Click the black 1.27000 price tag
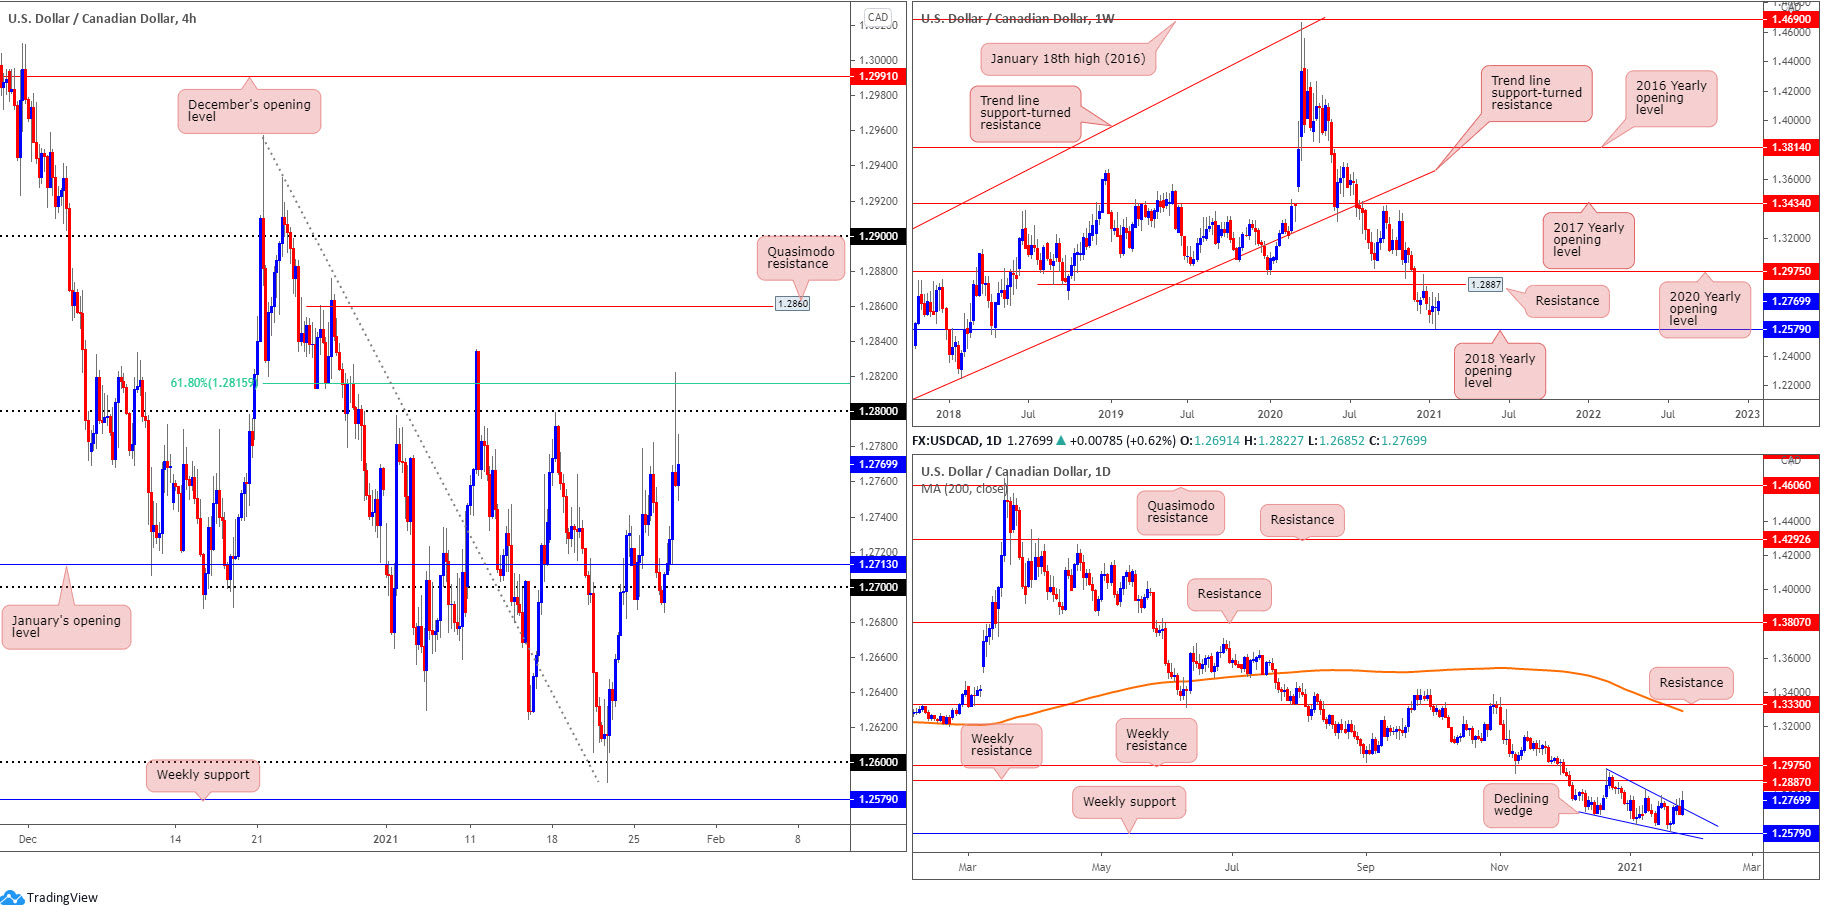The image size is (1821, 910). point(879,587)
